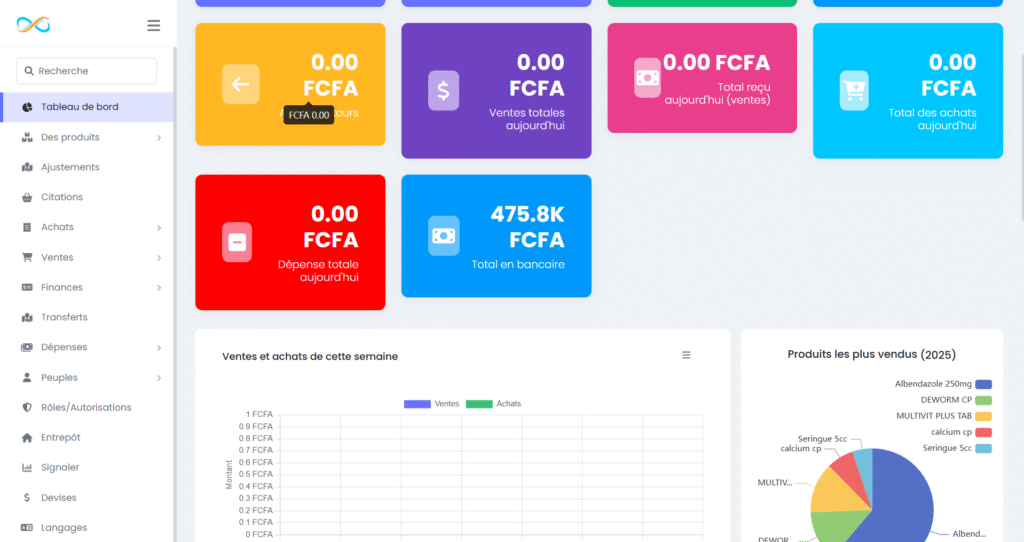Click the Ventes cart icon
Image resolution: width=1024 pixels, height=542 pixels.
coord(27,257)
